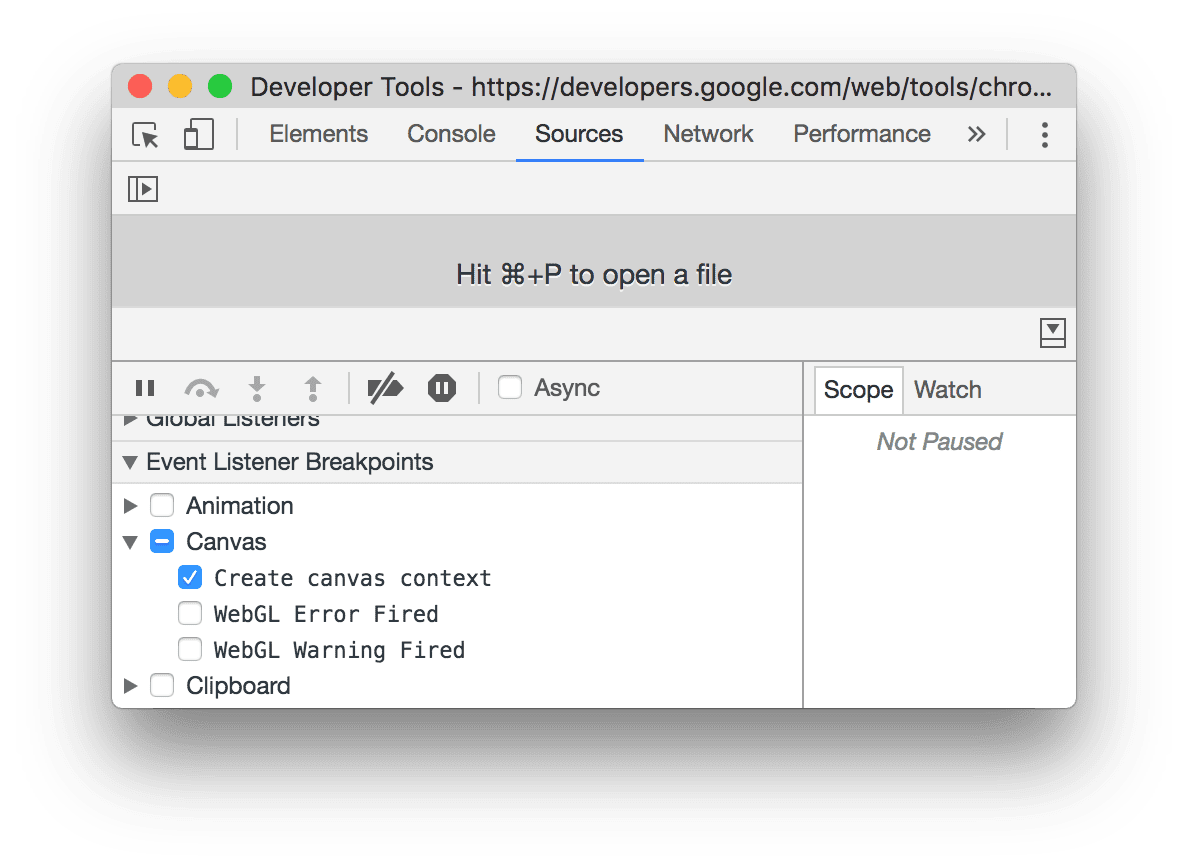Click the Step over next function call icon
1188x868 pixels.
pyautogui.click(x=201, y=388)
